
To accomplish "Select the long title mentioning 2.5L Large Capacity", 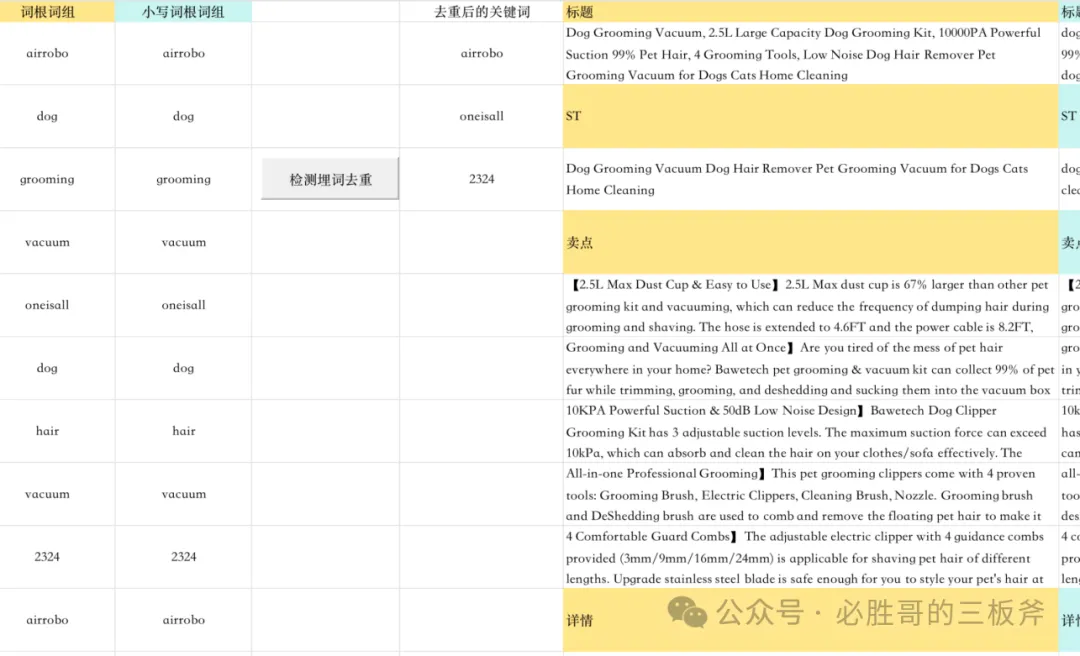I will point(811,54).
